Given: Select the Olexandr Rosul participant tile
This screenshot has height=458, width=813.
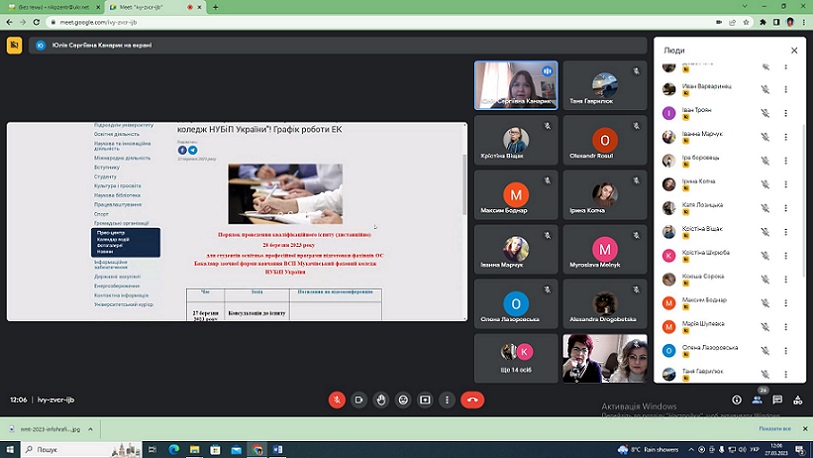Looking at the screenshot, I should point(605,140).
